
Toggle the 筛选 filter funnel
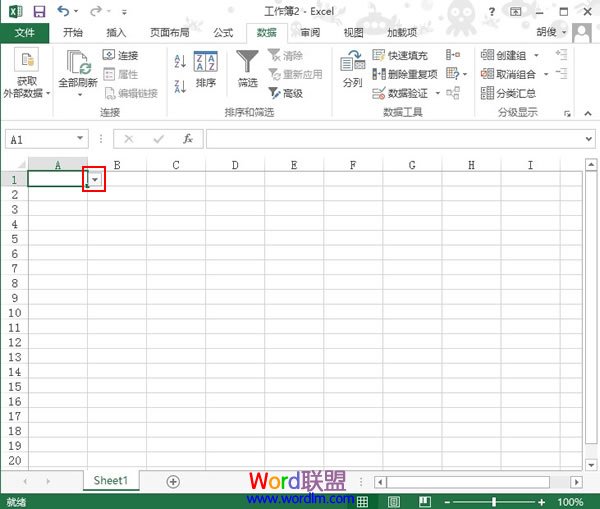click(x=247, y=69)
